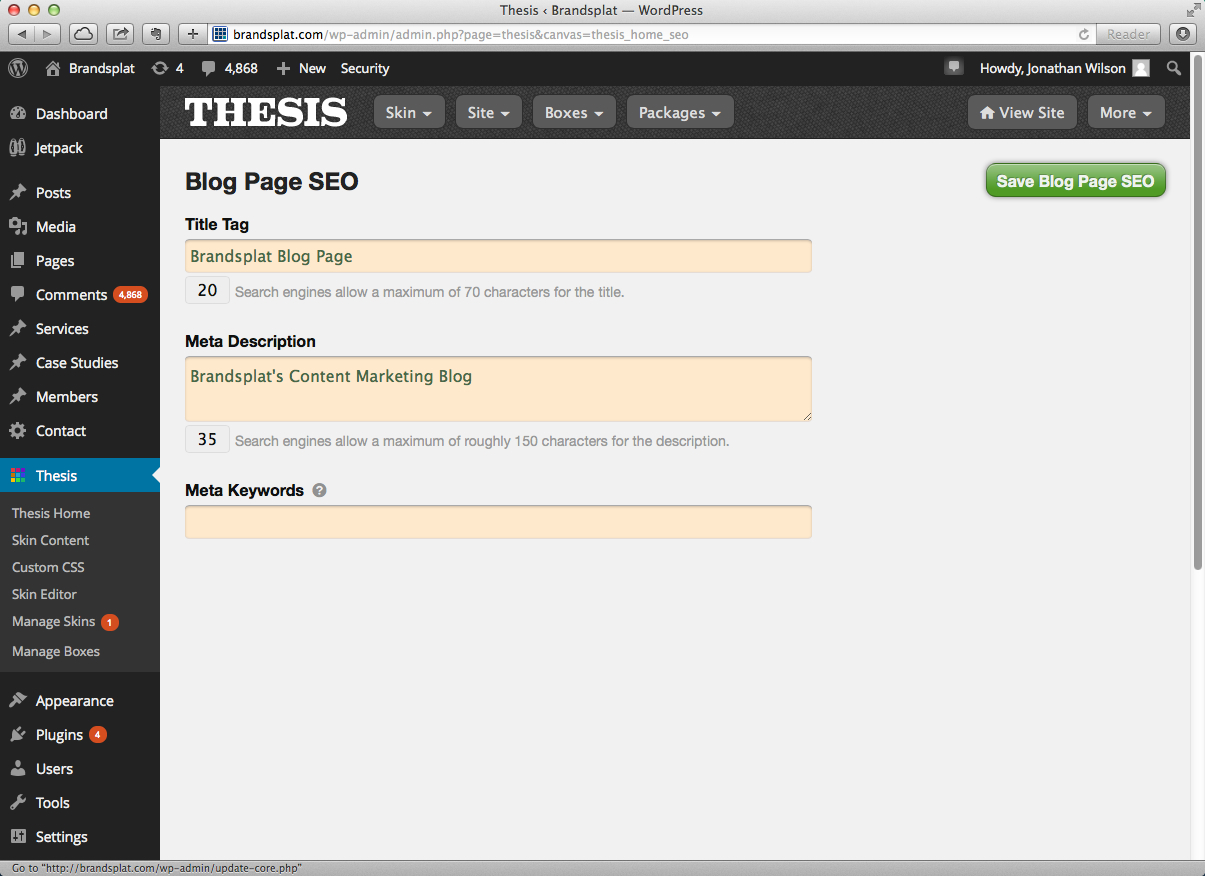Click the View Site button
The height and width of the screenshot is (876, 1205).
coord(1022,113)
